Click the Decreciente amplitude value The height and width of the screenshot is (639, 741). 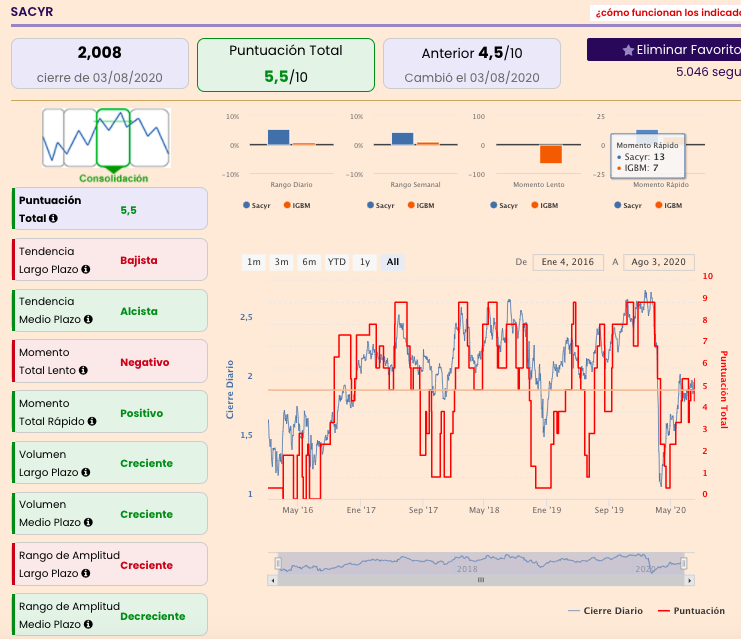(153, 616)
